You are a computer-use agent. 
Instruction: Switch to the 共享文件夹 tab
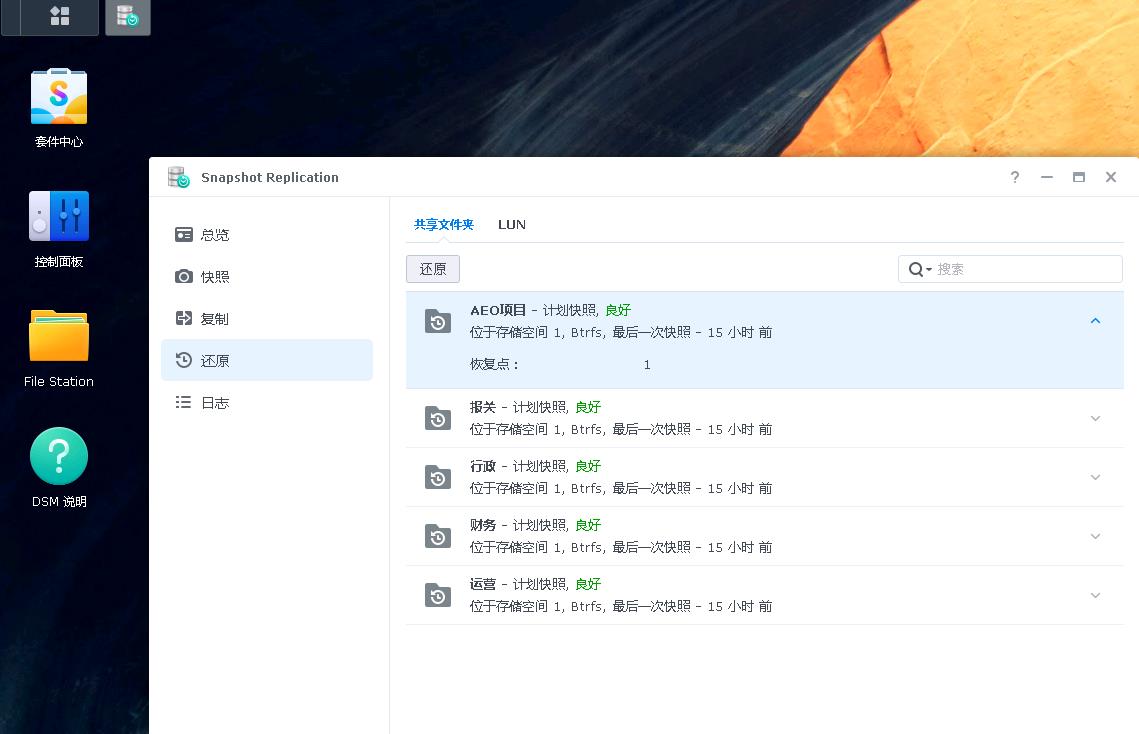[444, 225]
